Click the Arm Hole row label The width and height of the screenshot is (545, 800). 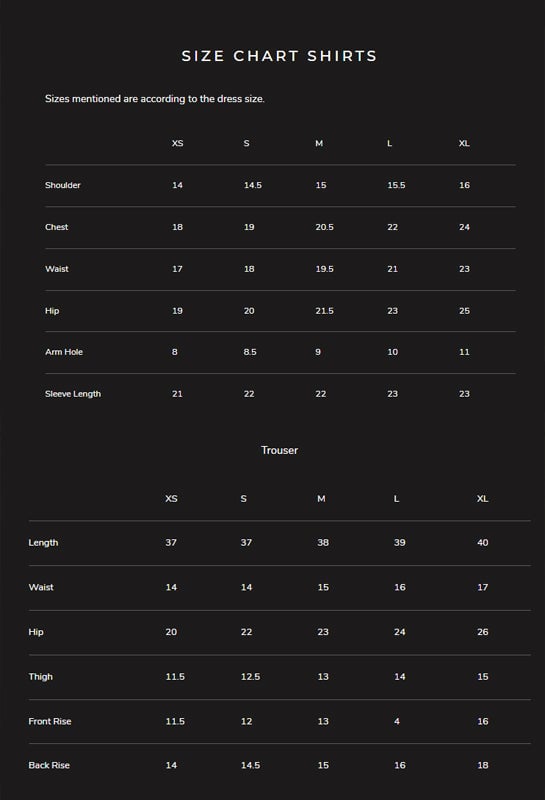coord(64,352)
